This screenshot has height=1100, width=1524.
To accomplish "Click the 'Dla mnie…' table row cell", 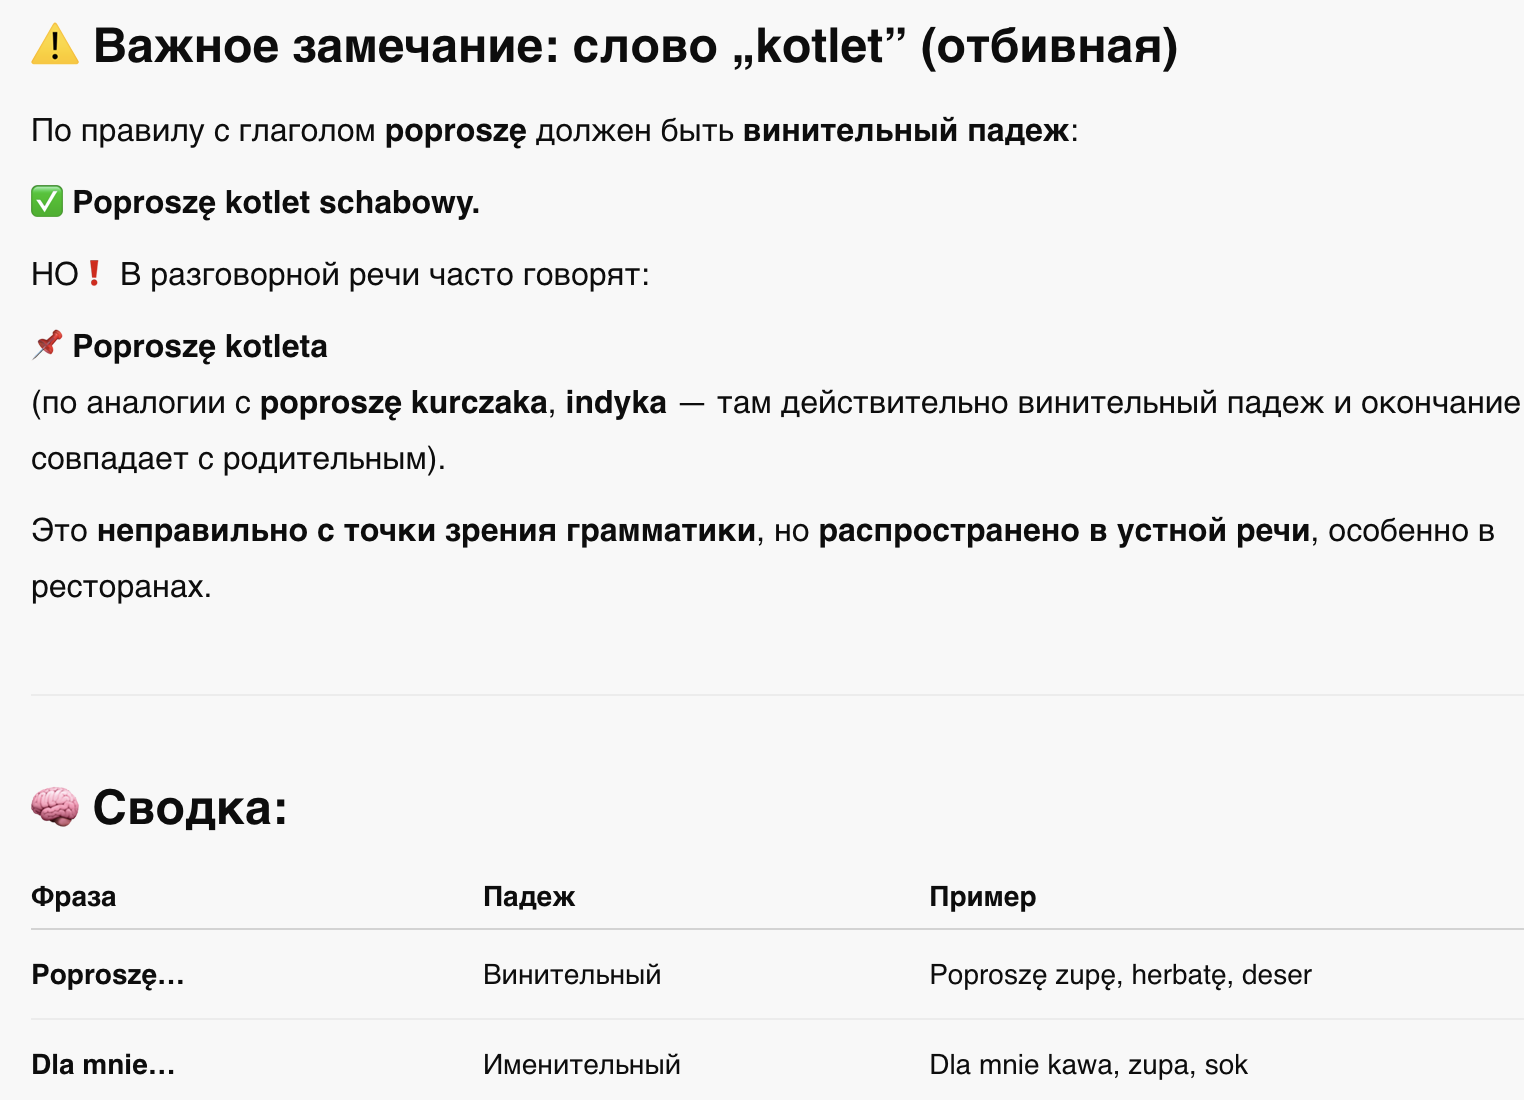I will tap(103, 1065).
